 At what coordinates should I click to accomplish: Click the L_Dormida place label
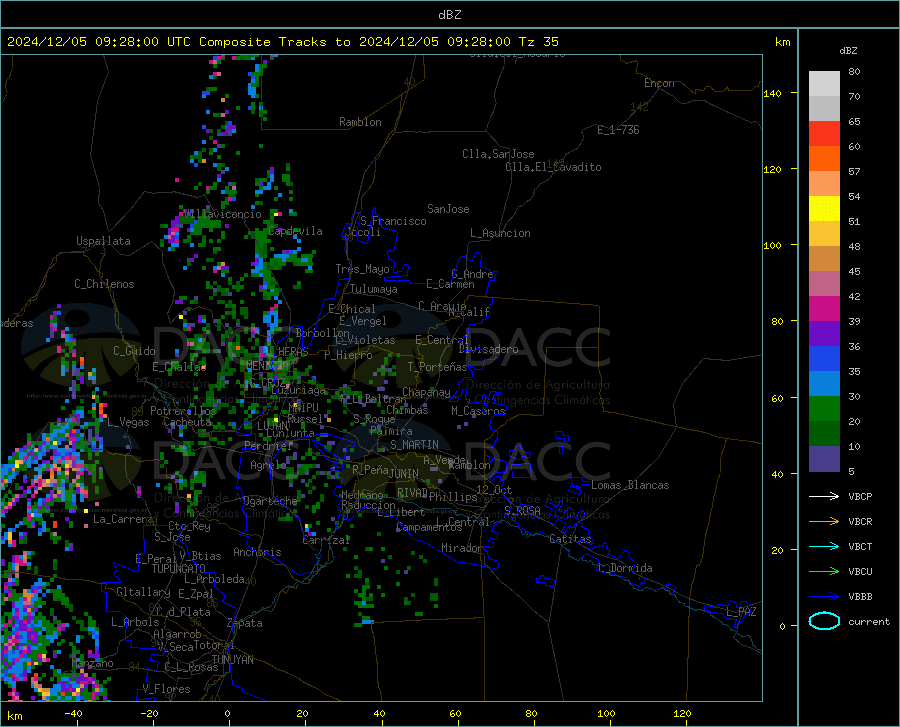click(x=625, y=568)
